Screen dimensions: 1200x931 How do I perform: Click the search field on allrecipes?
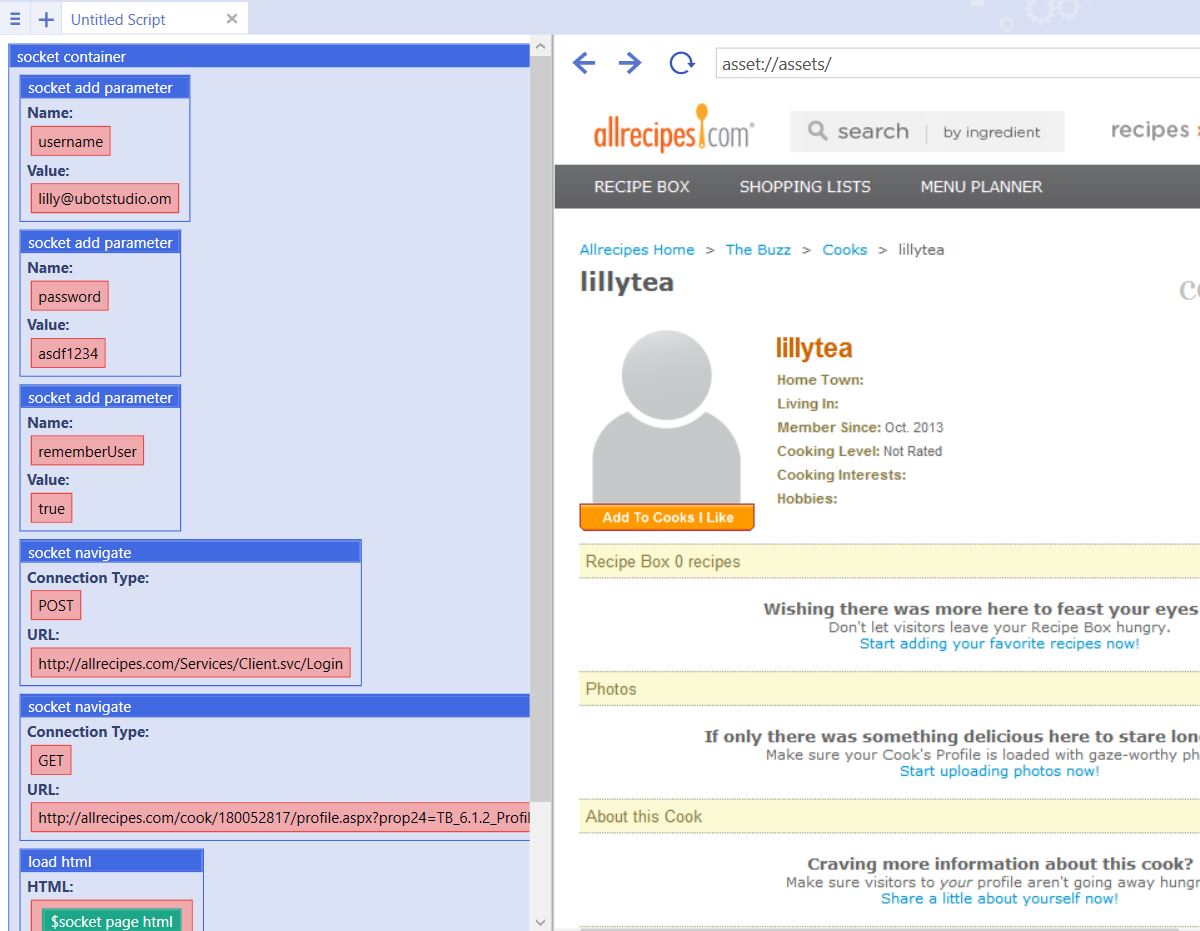(x=873, y=132)
